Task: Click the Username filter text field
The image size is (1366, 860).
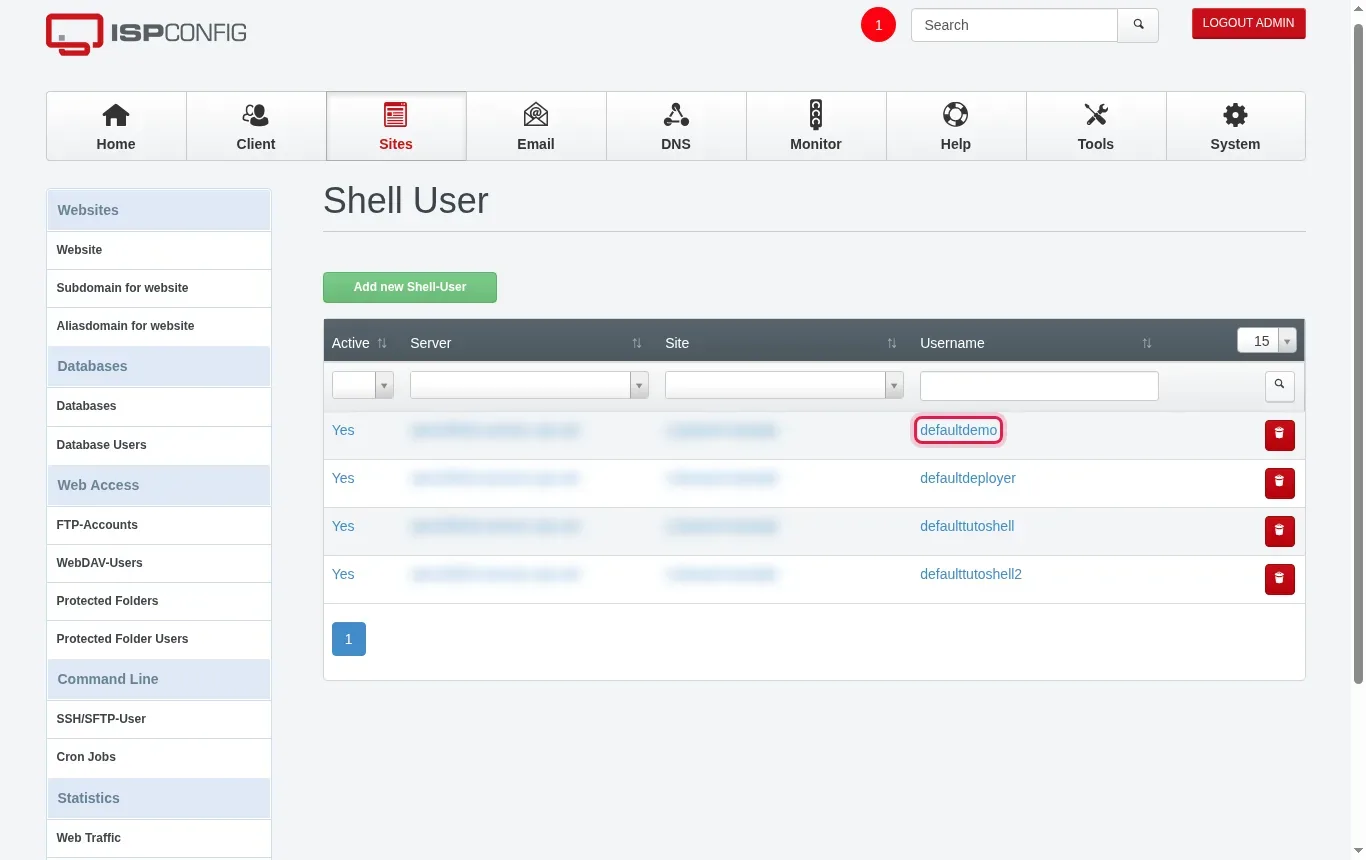Action: 1039,386
